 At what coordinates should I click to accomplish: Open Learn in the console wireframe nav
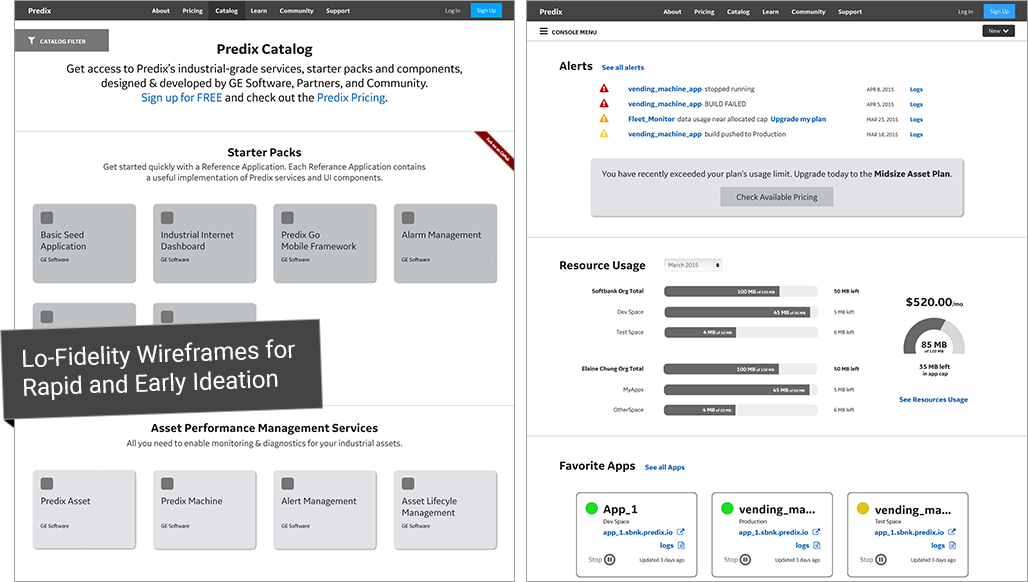point(770,12)
